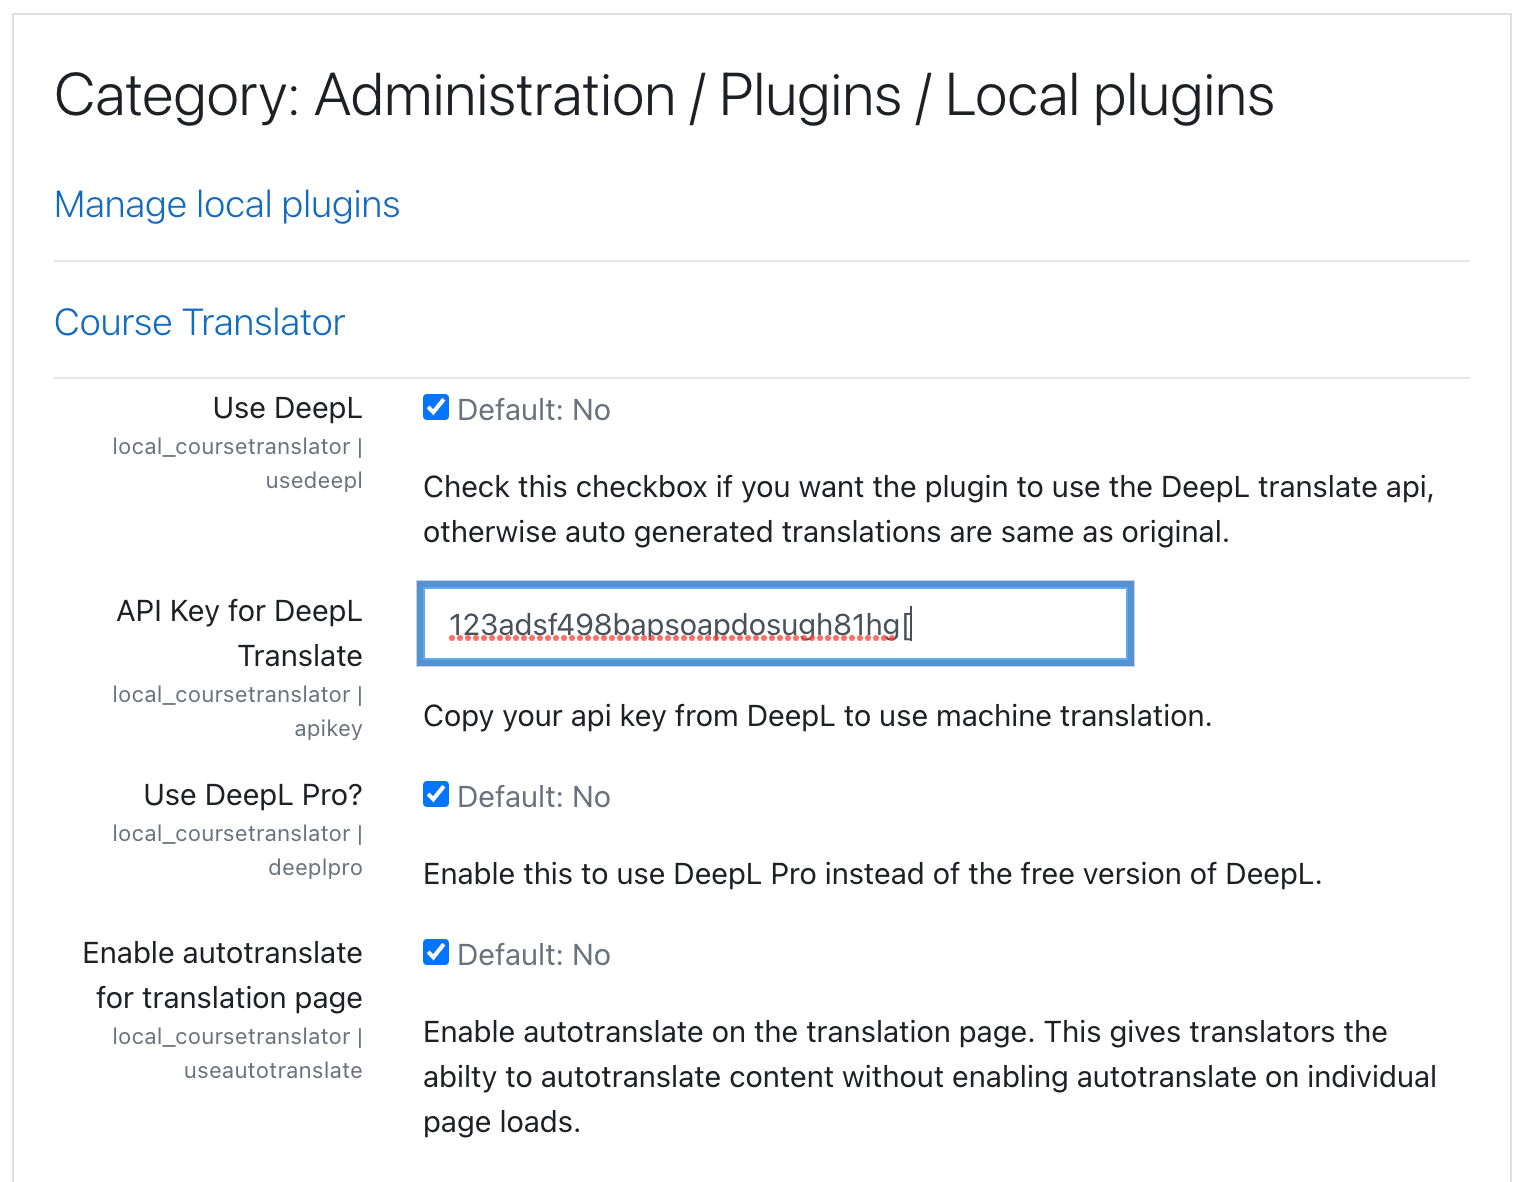Open the Course Translator link
The image size is (1528, 1182).
200,322
